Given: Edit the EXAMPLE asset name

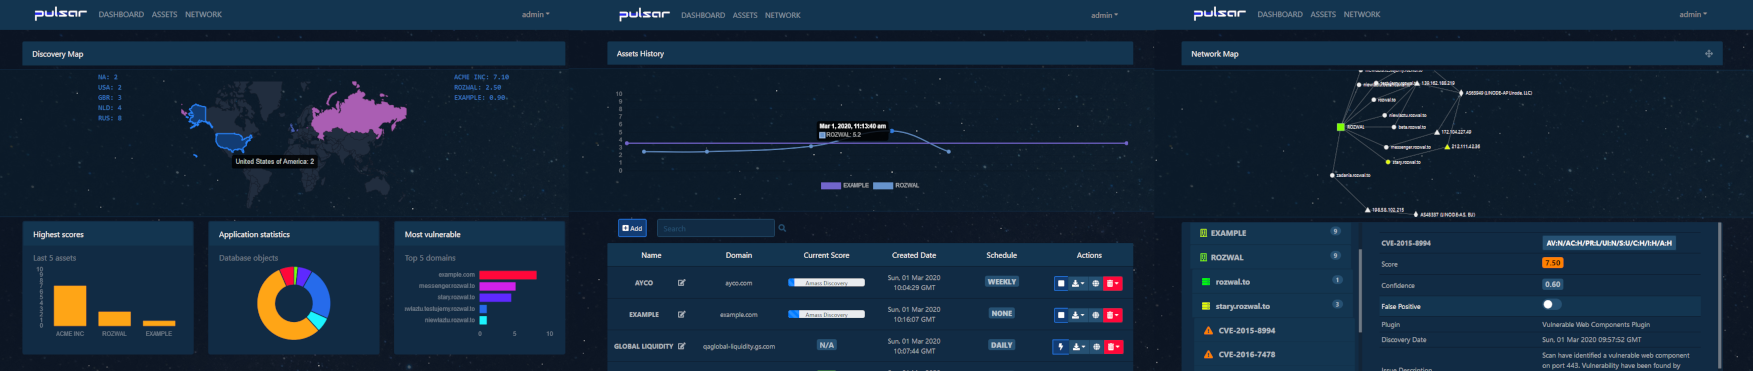Looking at the screenshot, I should (682, 314).
